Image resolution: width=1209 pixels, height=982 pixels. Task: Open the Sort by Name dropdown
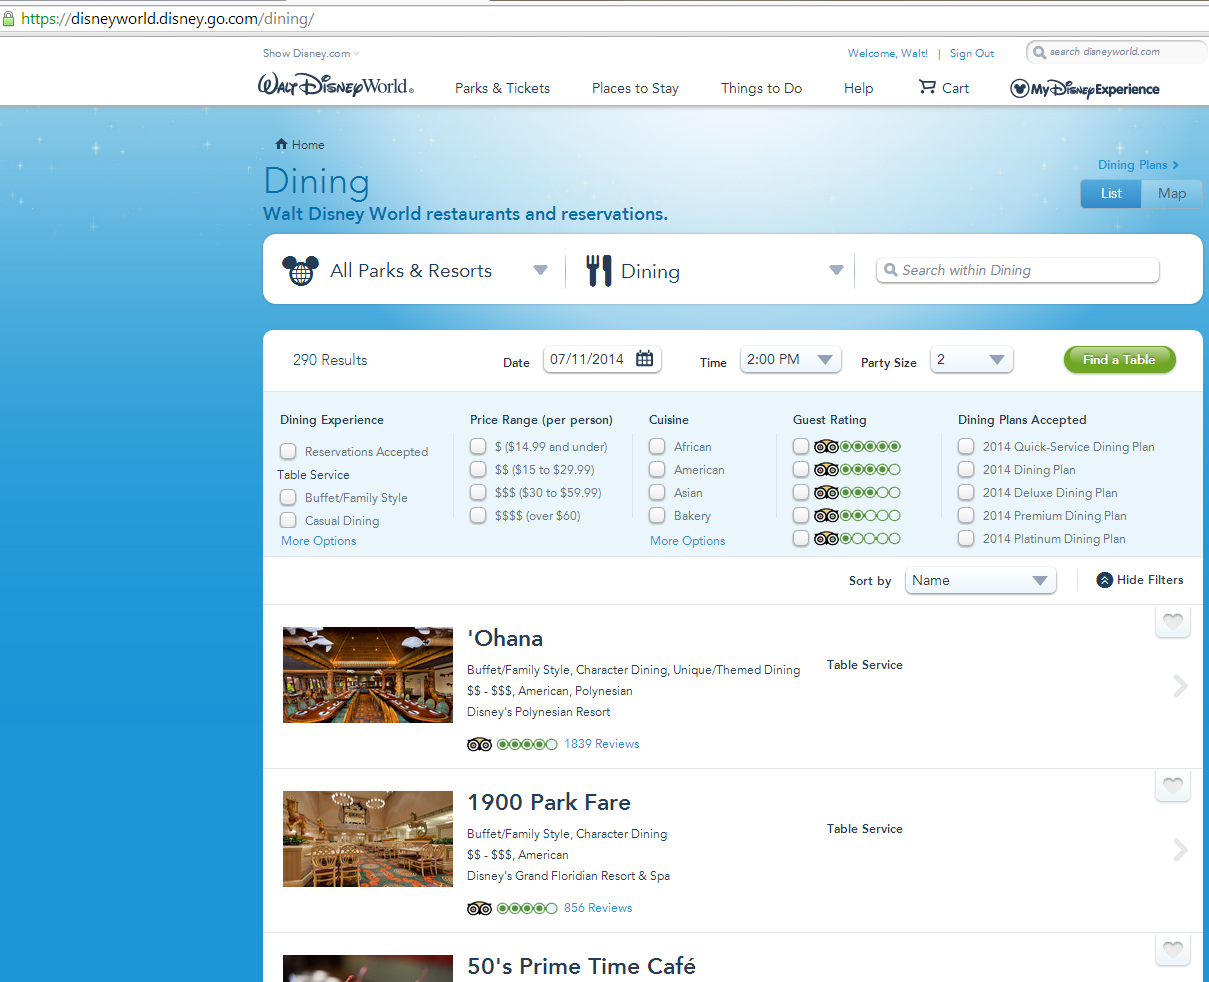pyautogui.click(x=980, y=580)
